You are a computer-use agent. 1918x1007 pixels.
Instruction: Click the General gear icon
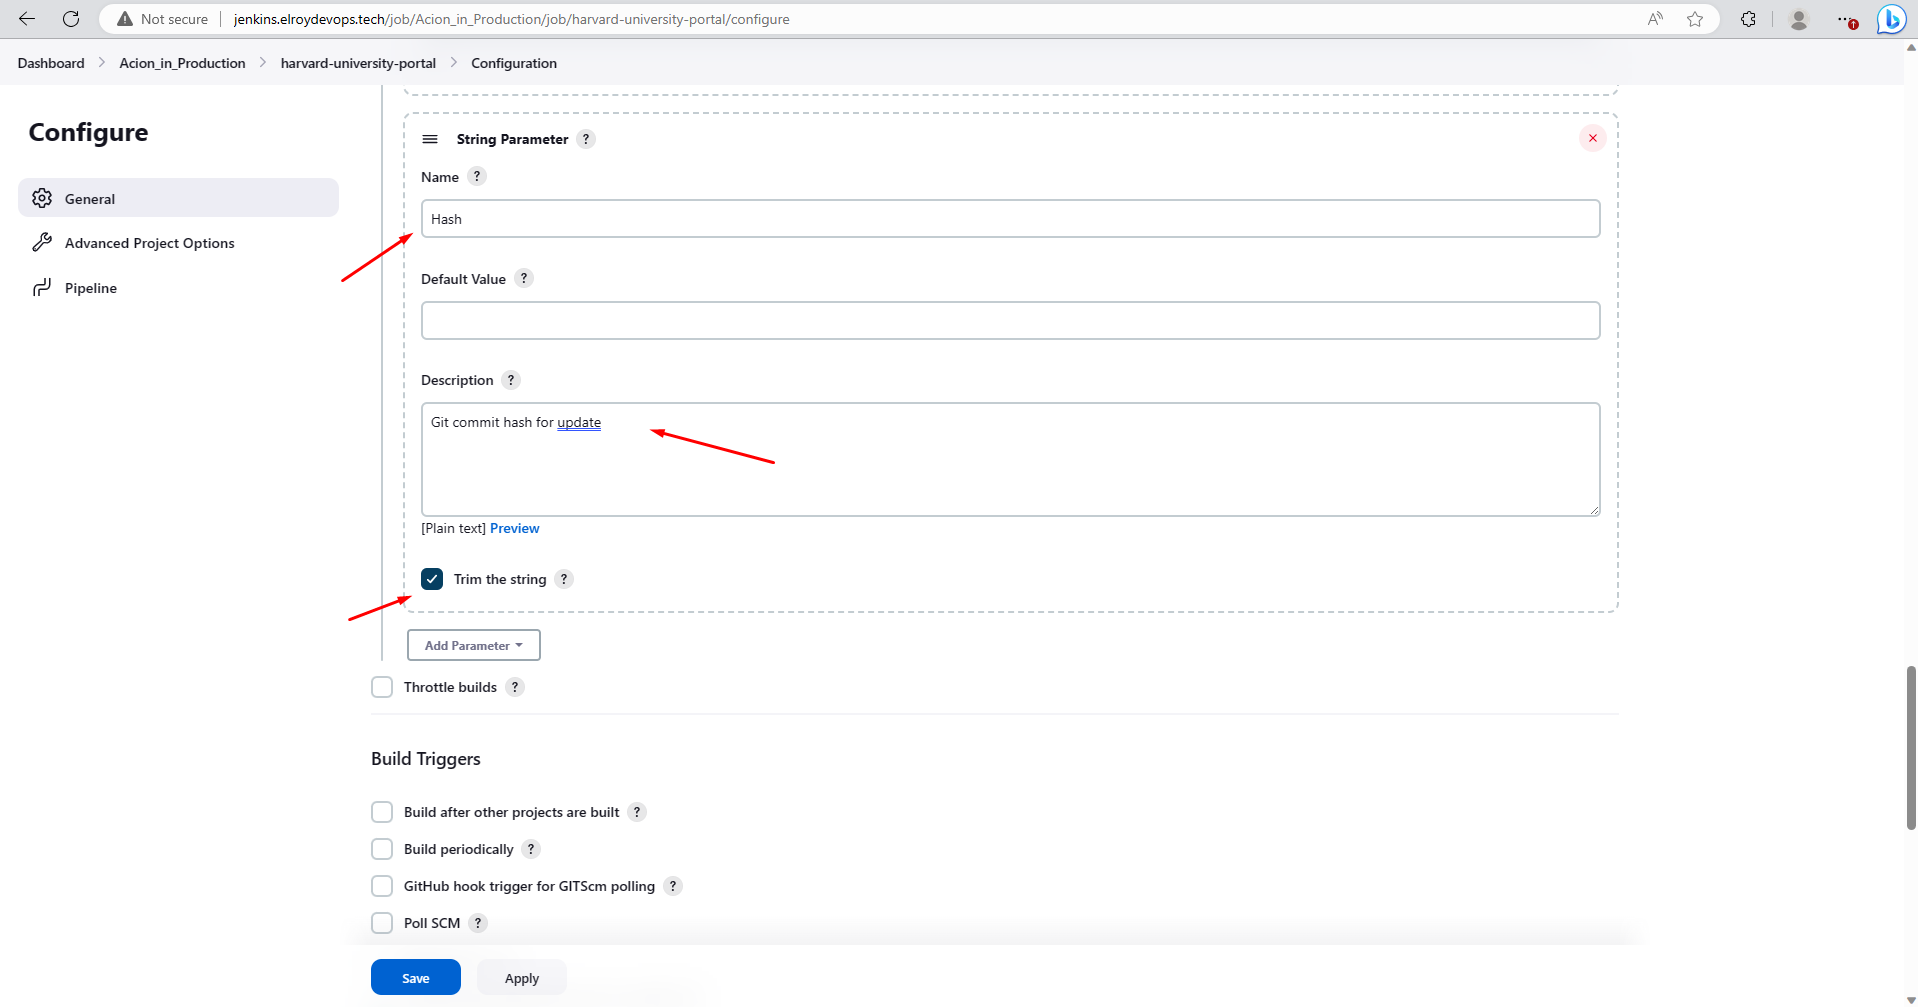[42, 198]
